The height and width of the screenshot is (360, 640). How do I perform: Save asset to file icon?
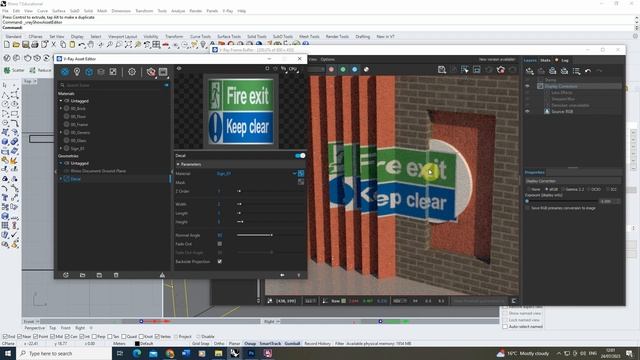coord(99,275)
